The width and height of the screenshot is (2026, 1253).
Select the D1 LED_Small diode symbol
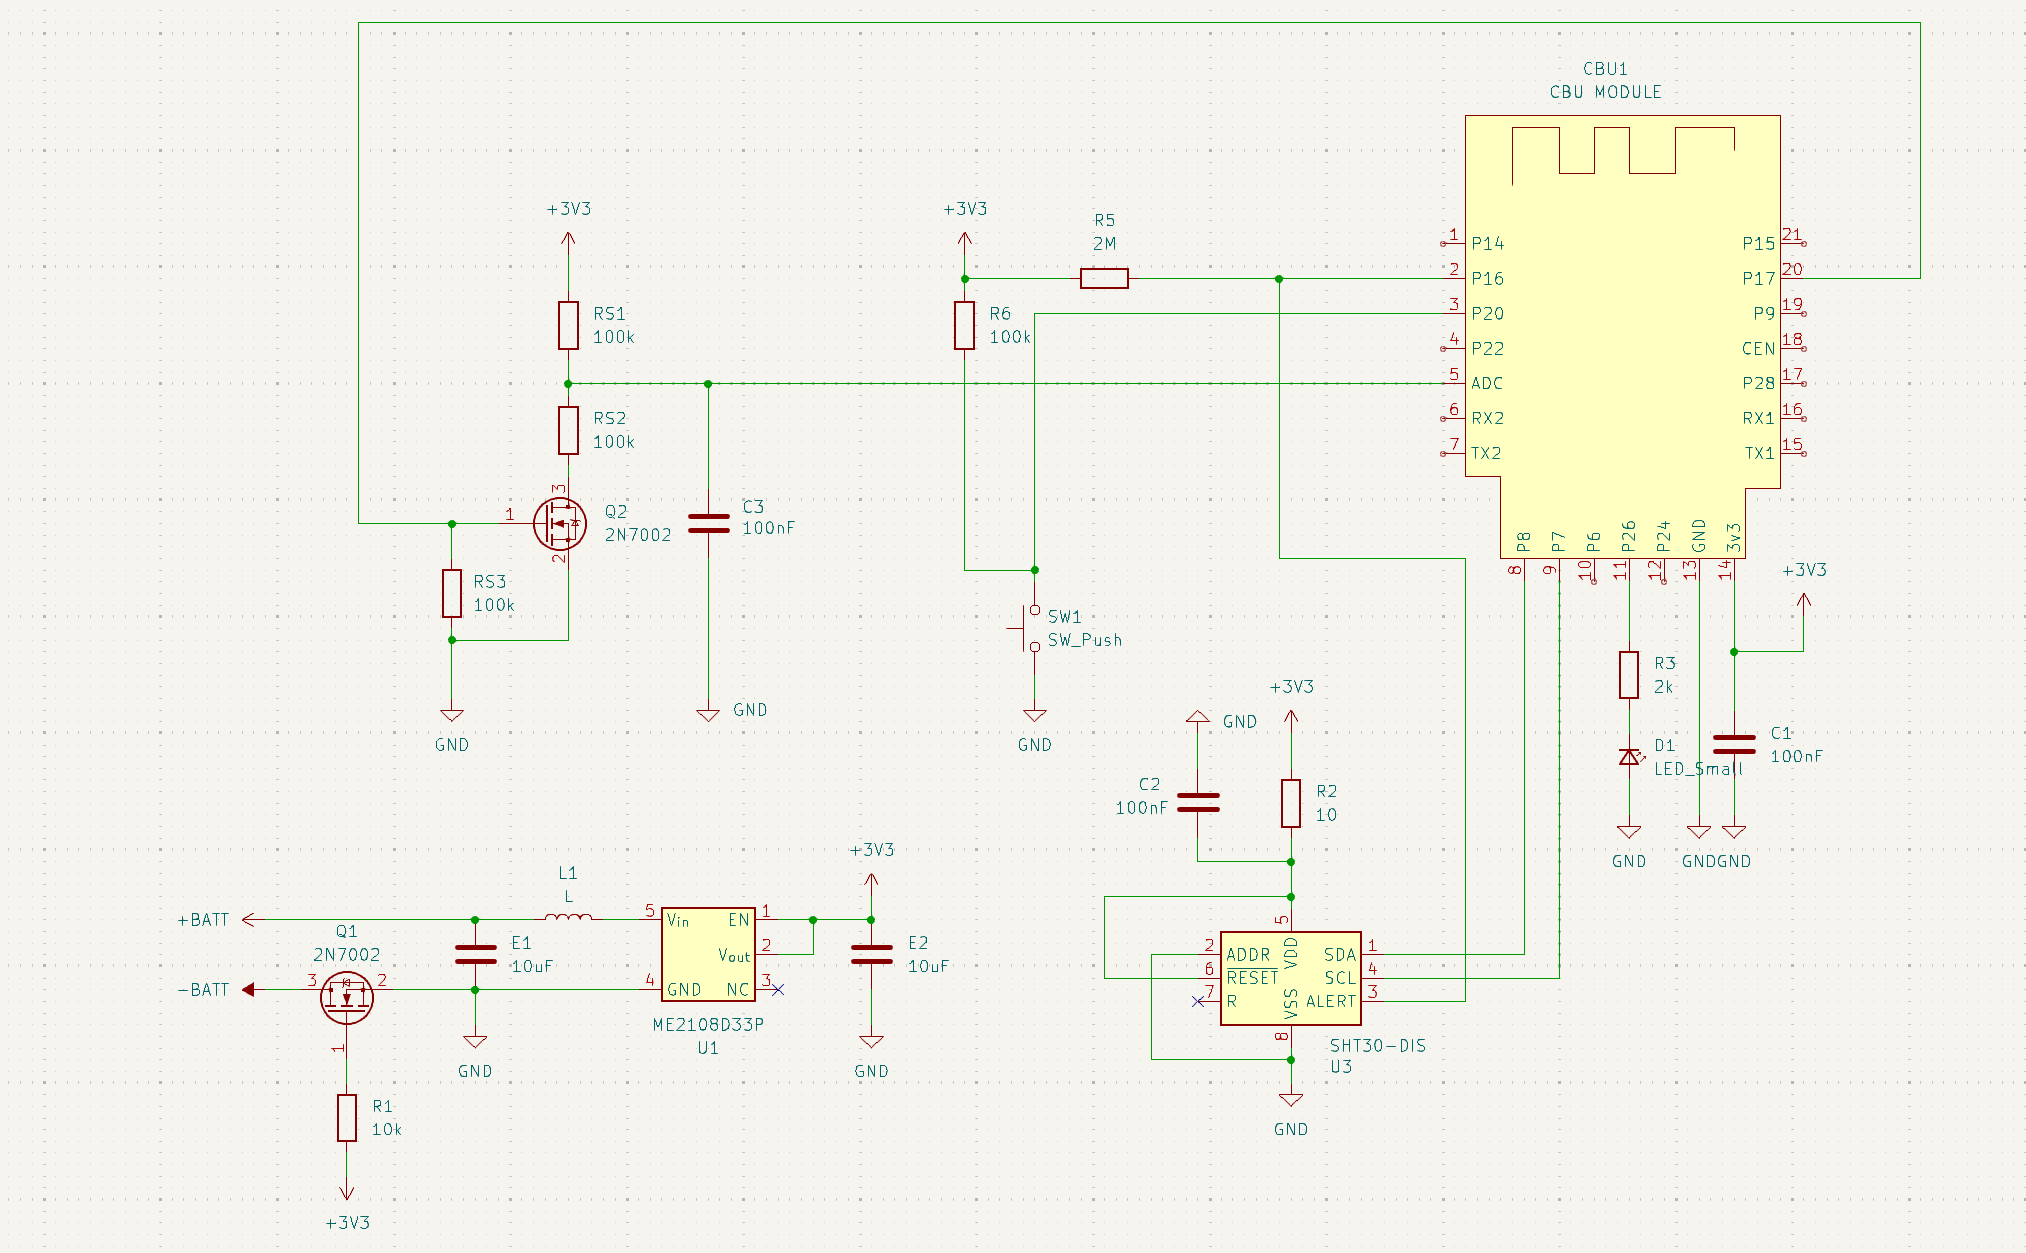pos(1630,757)
